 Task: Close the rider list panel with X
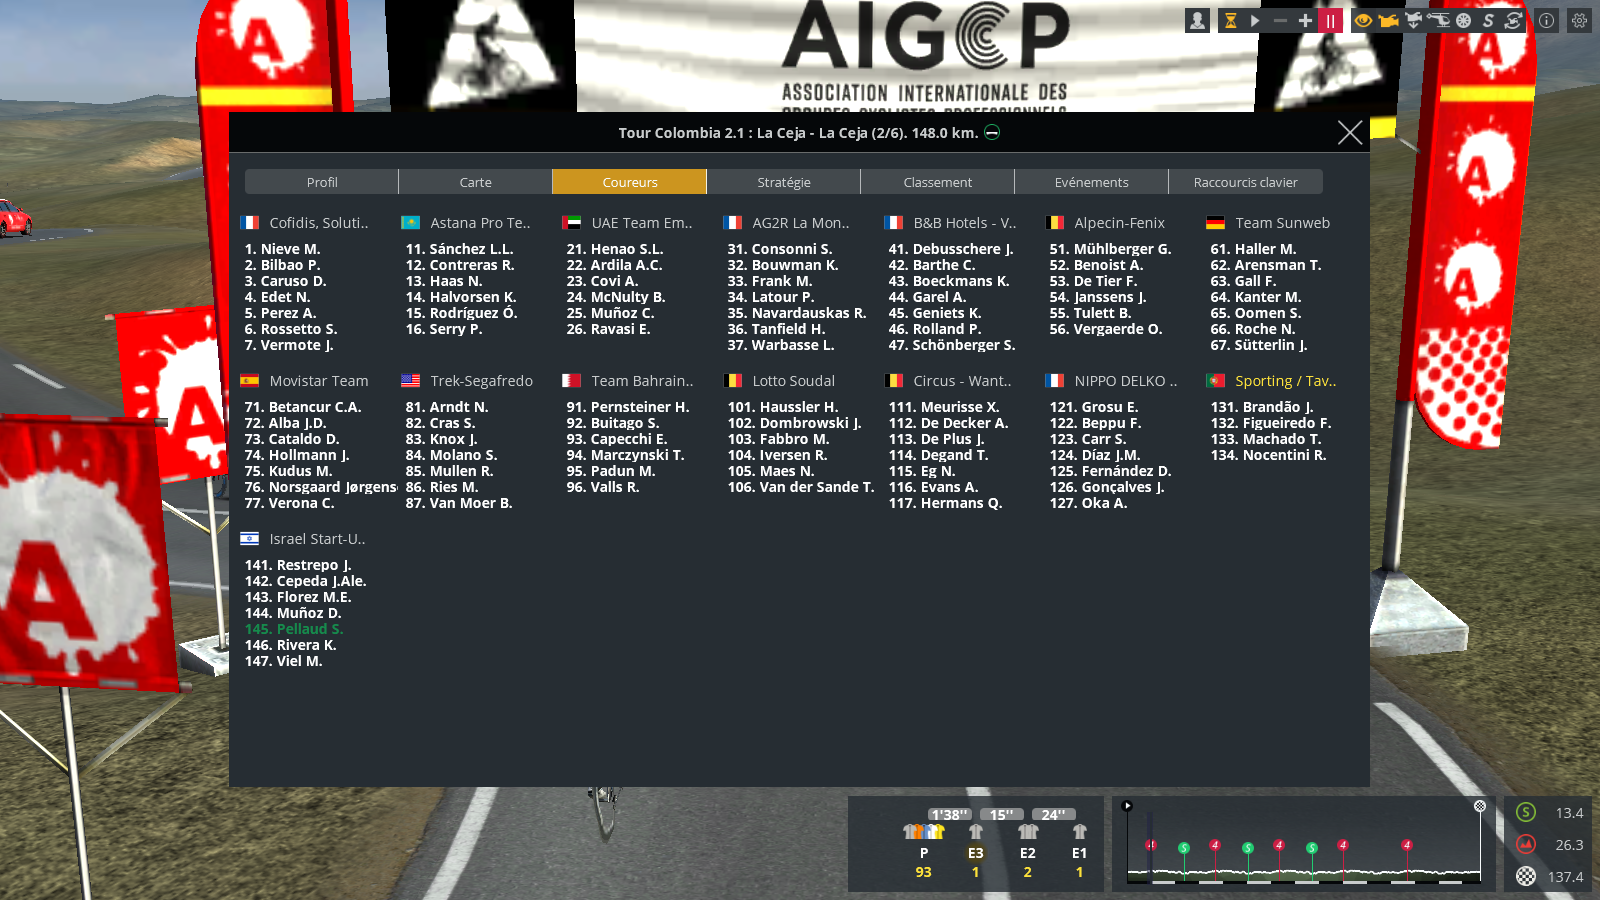1350,132
